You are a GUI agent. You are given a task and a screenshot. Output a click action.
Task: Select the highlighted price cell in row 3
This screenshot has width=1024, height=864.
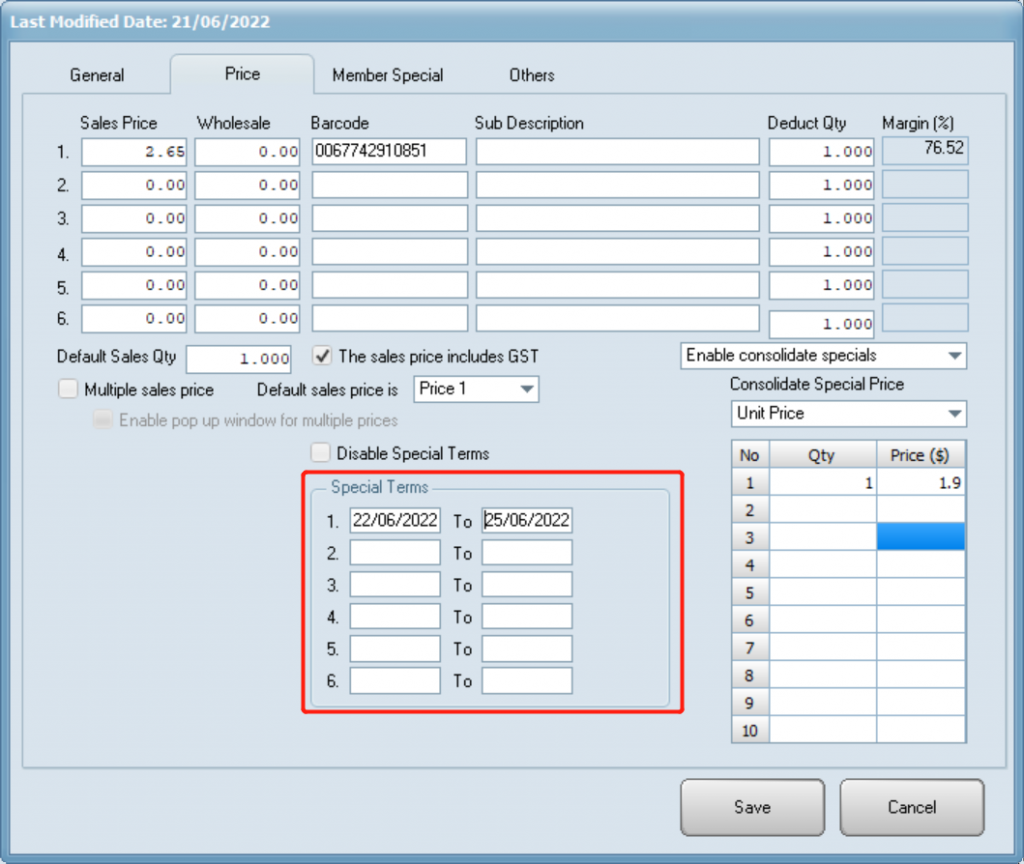coord(920,537)
